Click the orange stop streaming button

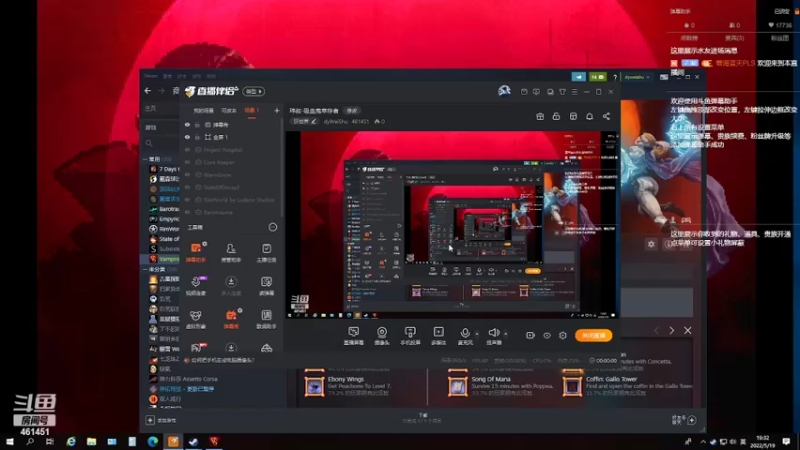(x=593, y=335)
